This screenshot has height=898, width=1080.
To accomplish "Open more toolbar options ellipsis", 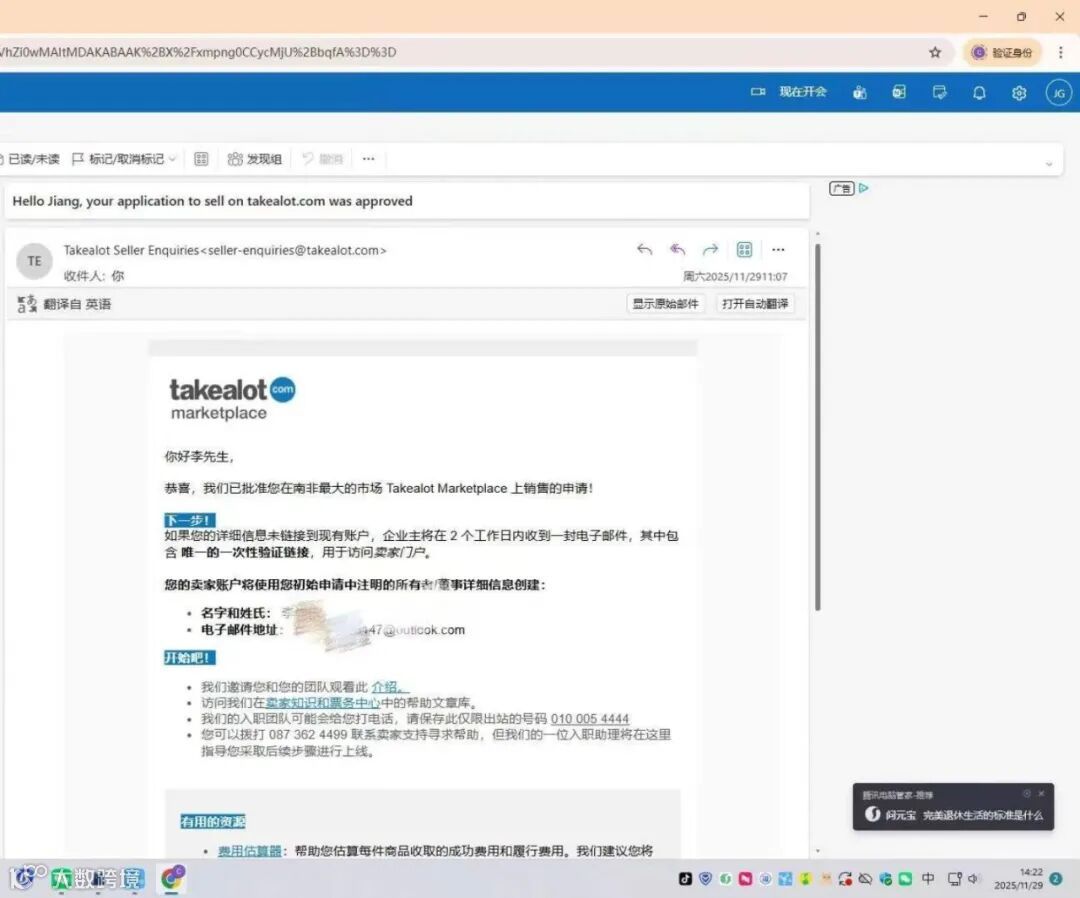I will tap(368, 159).
